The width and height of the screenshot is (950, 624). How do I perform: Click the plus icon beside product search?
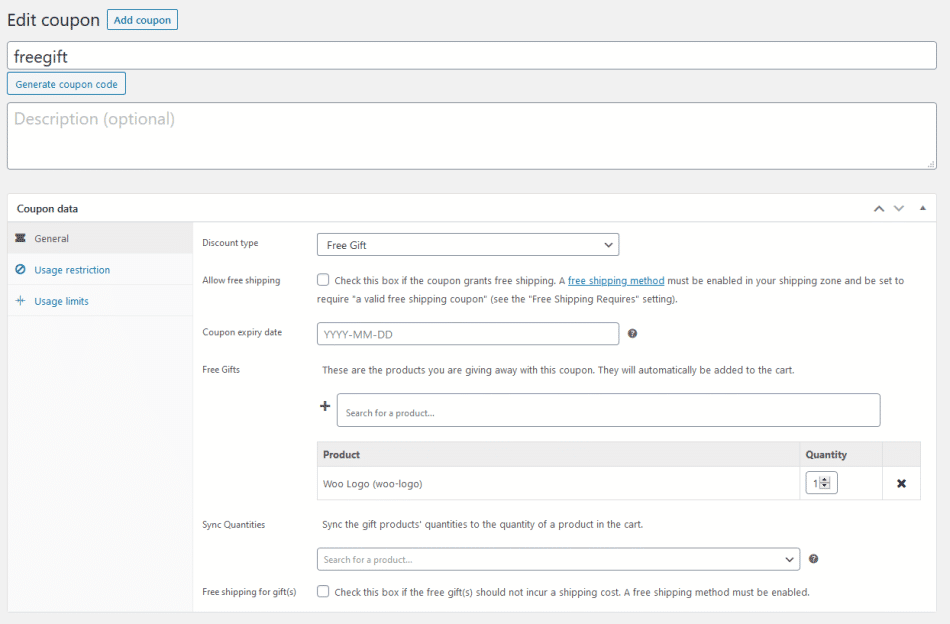(324, 406)
